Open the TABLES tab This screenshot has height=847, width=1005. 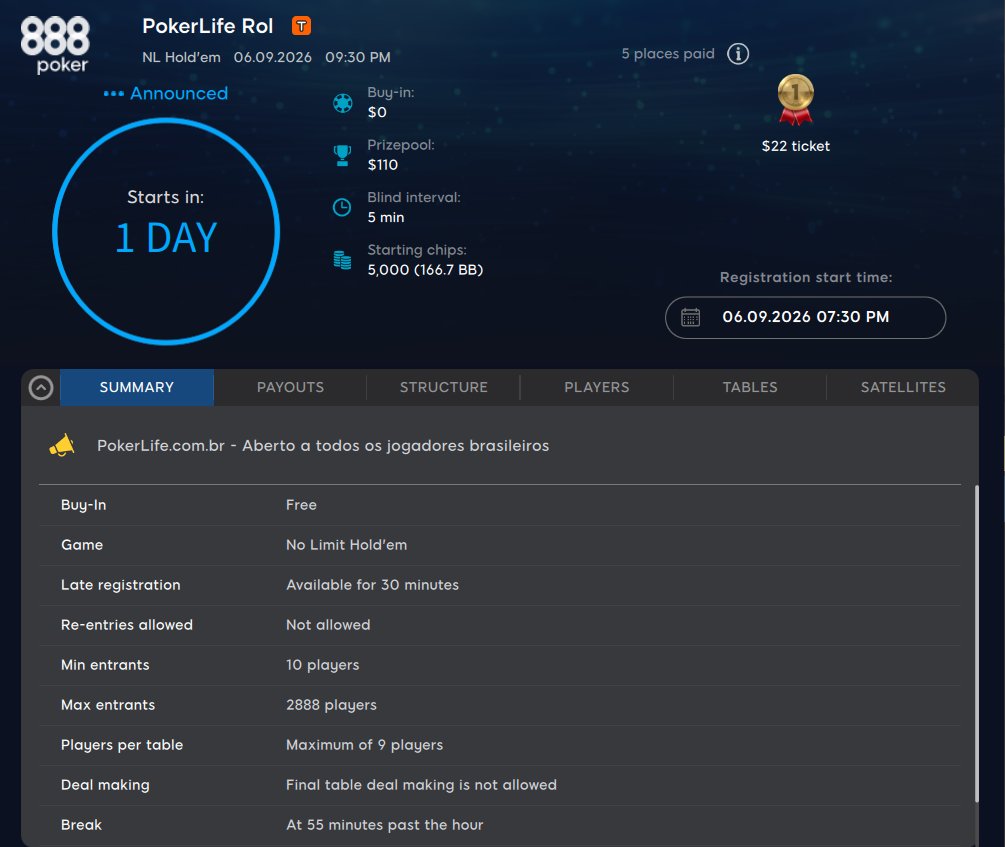coord(750,387)
